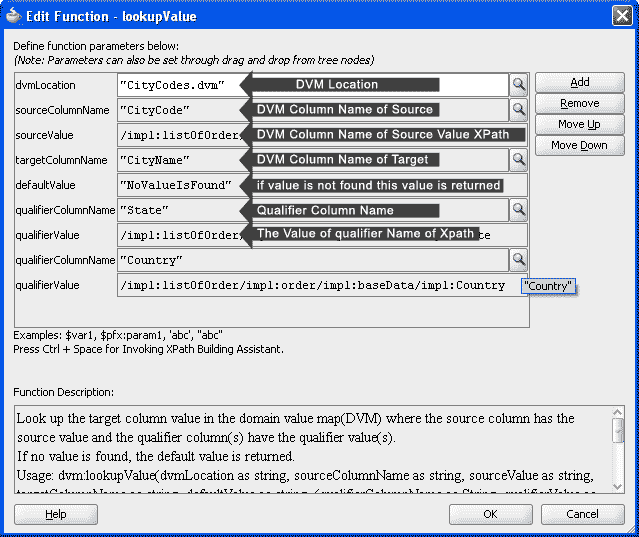Image resolution: width=639 pixels, height=537 pixels.
Task: Click scroll up arrow in Function Description
Action: point(618,412)
